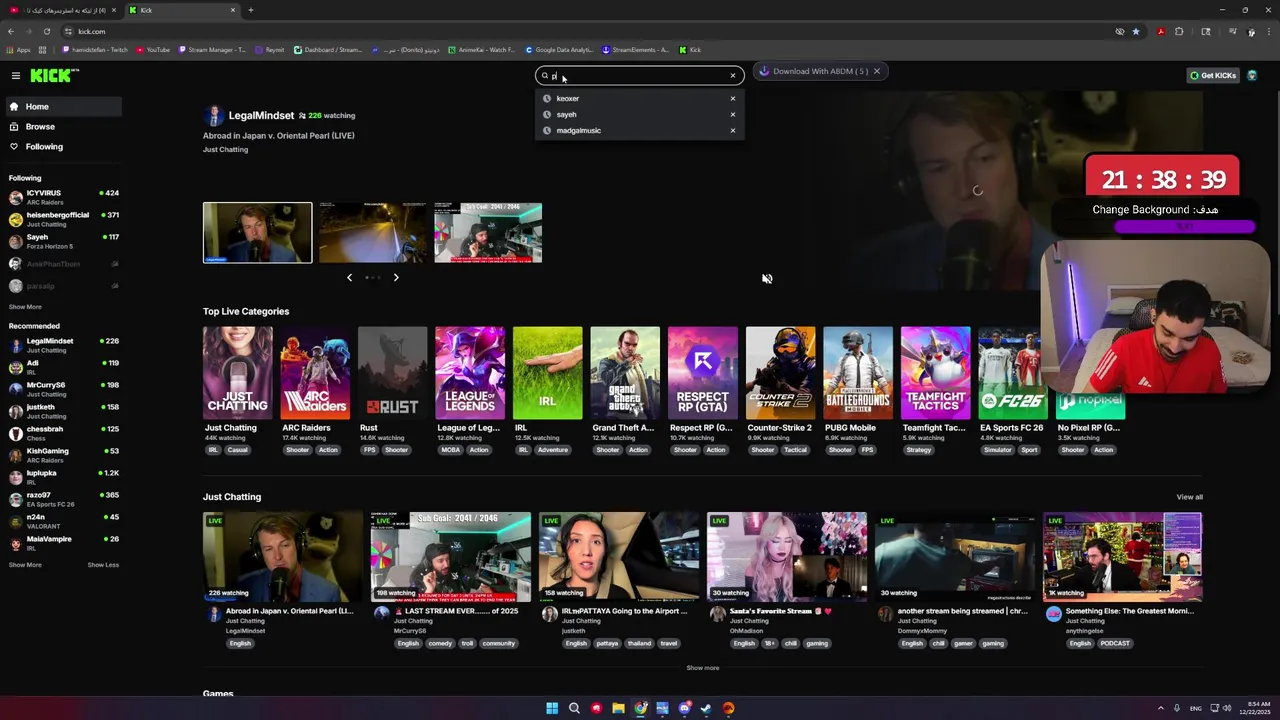Open the user profile avatar menu
Image resolution: width=1280 pixels, height=720 pixels.
[1252, 76]
